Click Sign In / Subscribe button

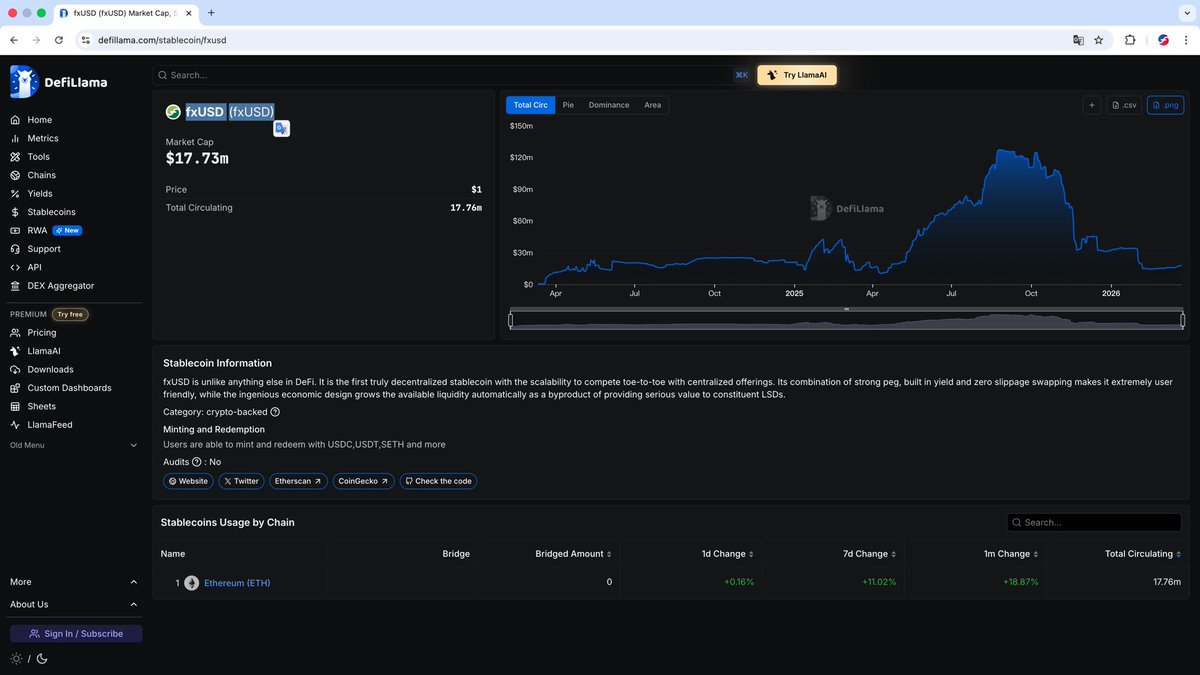(x=76, y=634)
